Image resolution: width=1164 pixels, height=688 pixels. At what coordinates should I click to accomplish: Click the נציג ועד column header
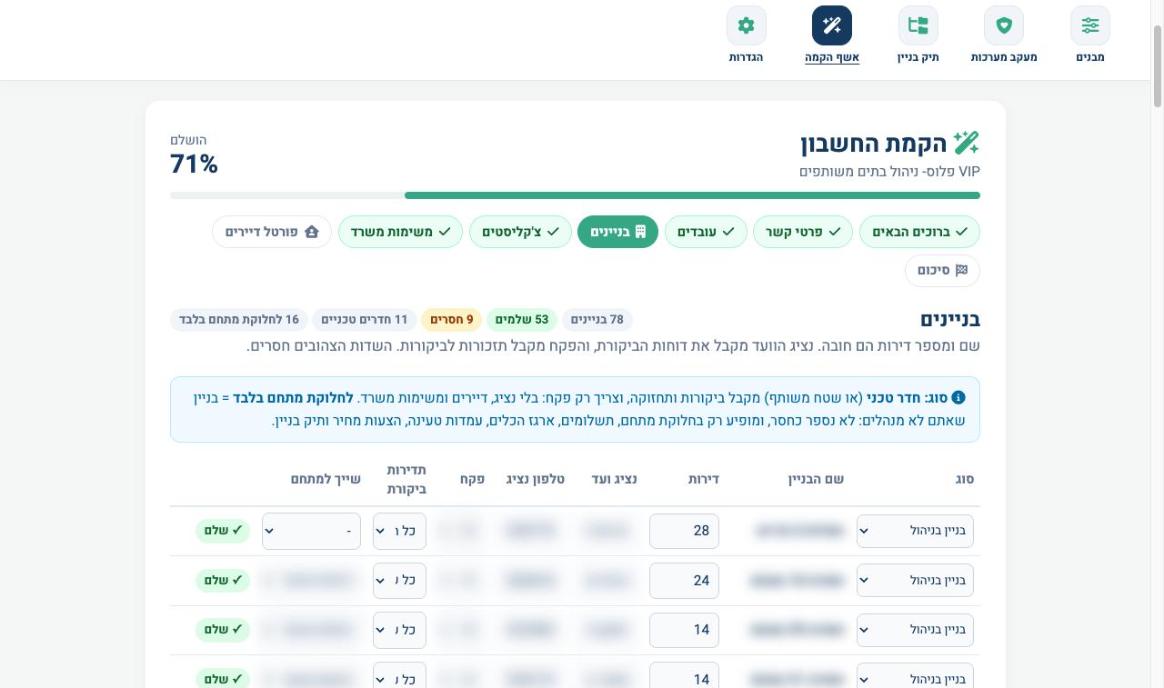614,479
